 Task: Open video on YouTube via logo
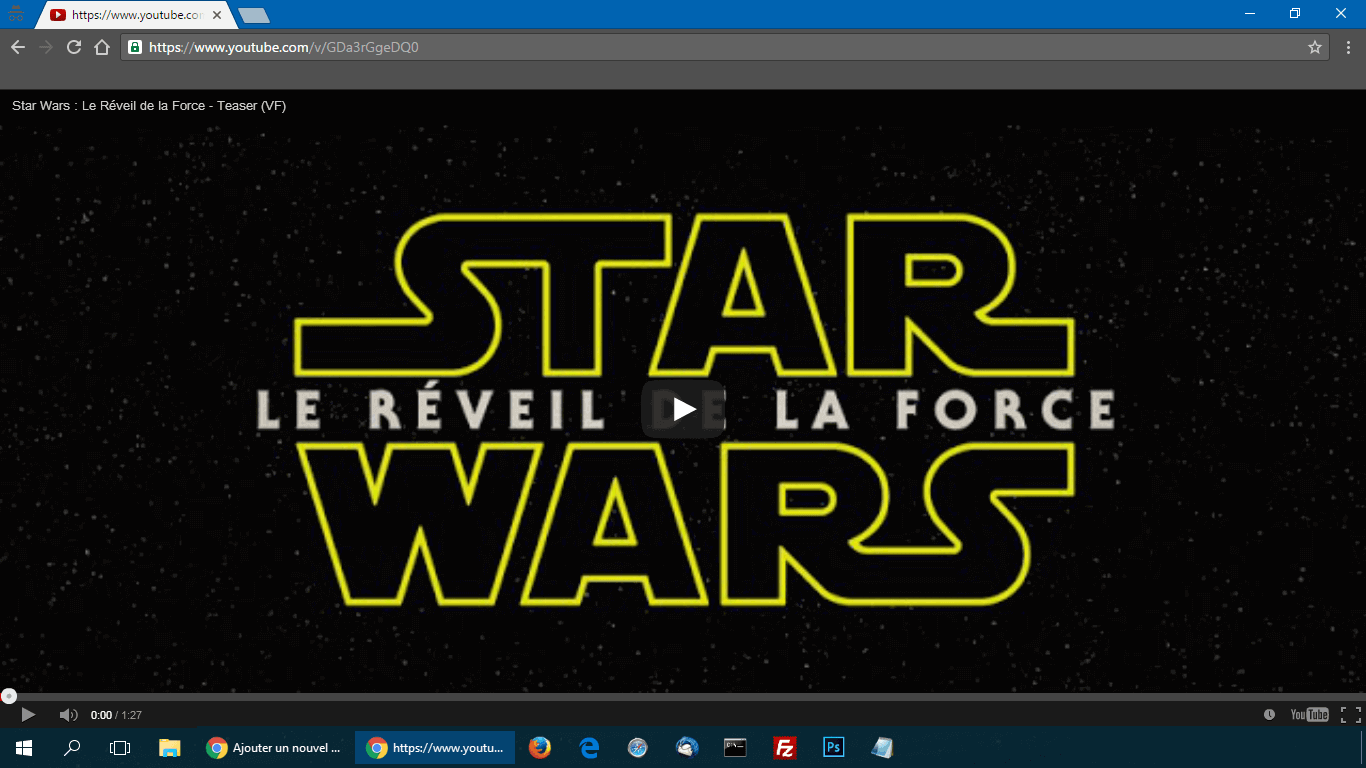[x=1309, y=714]
